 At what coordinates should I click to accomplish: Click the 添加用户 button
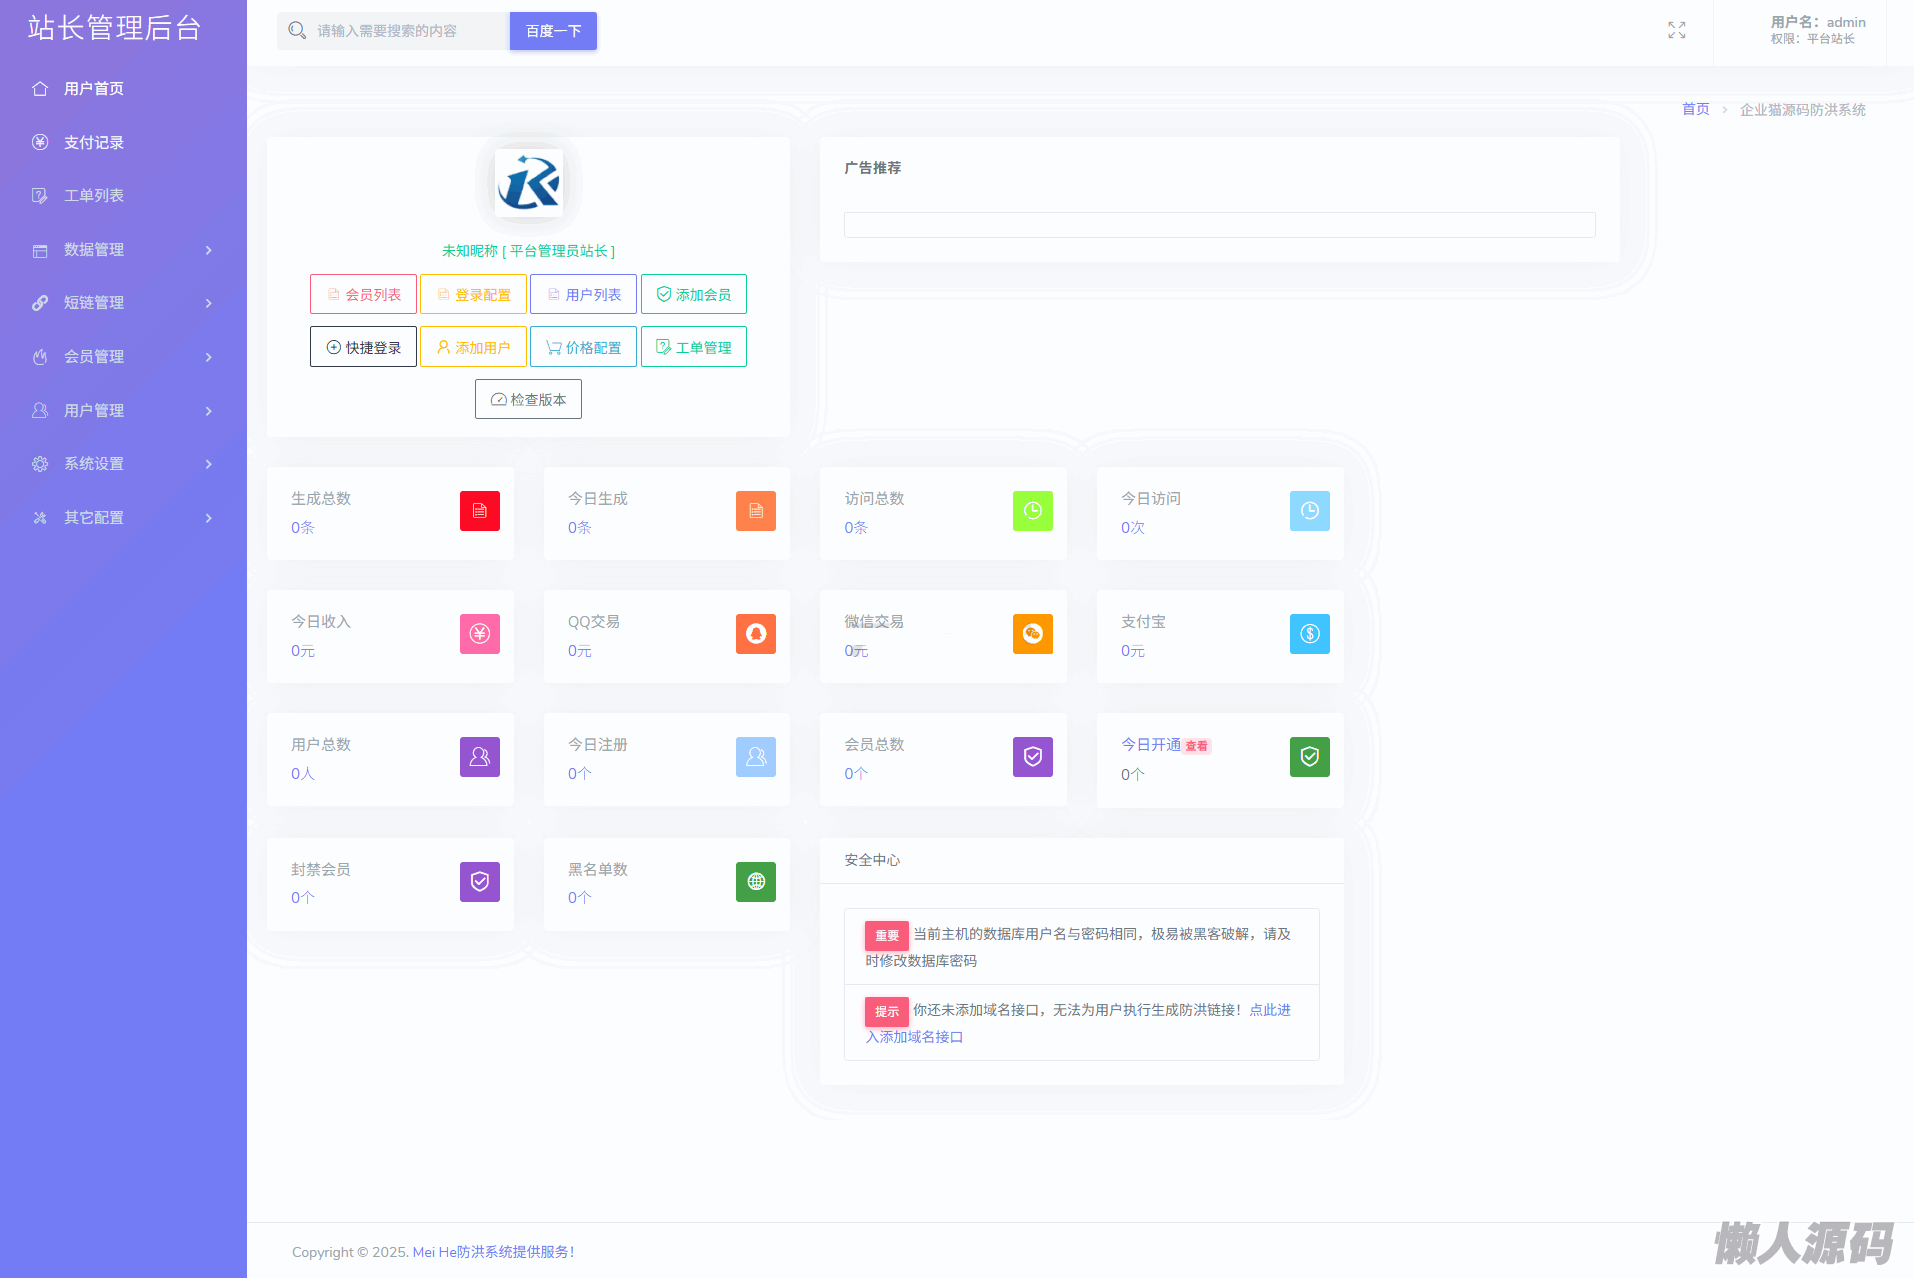tap(473, 347)
